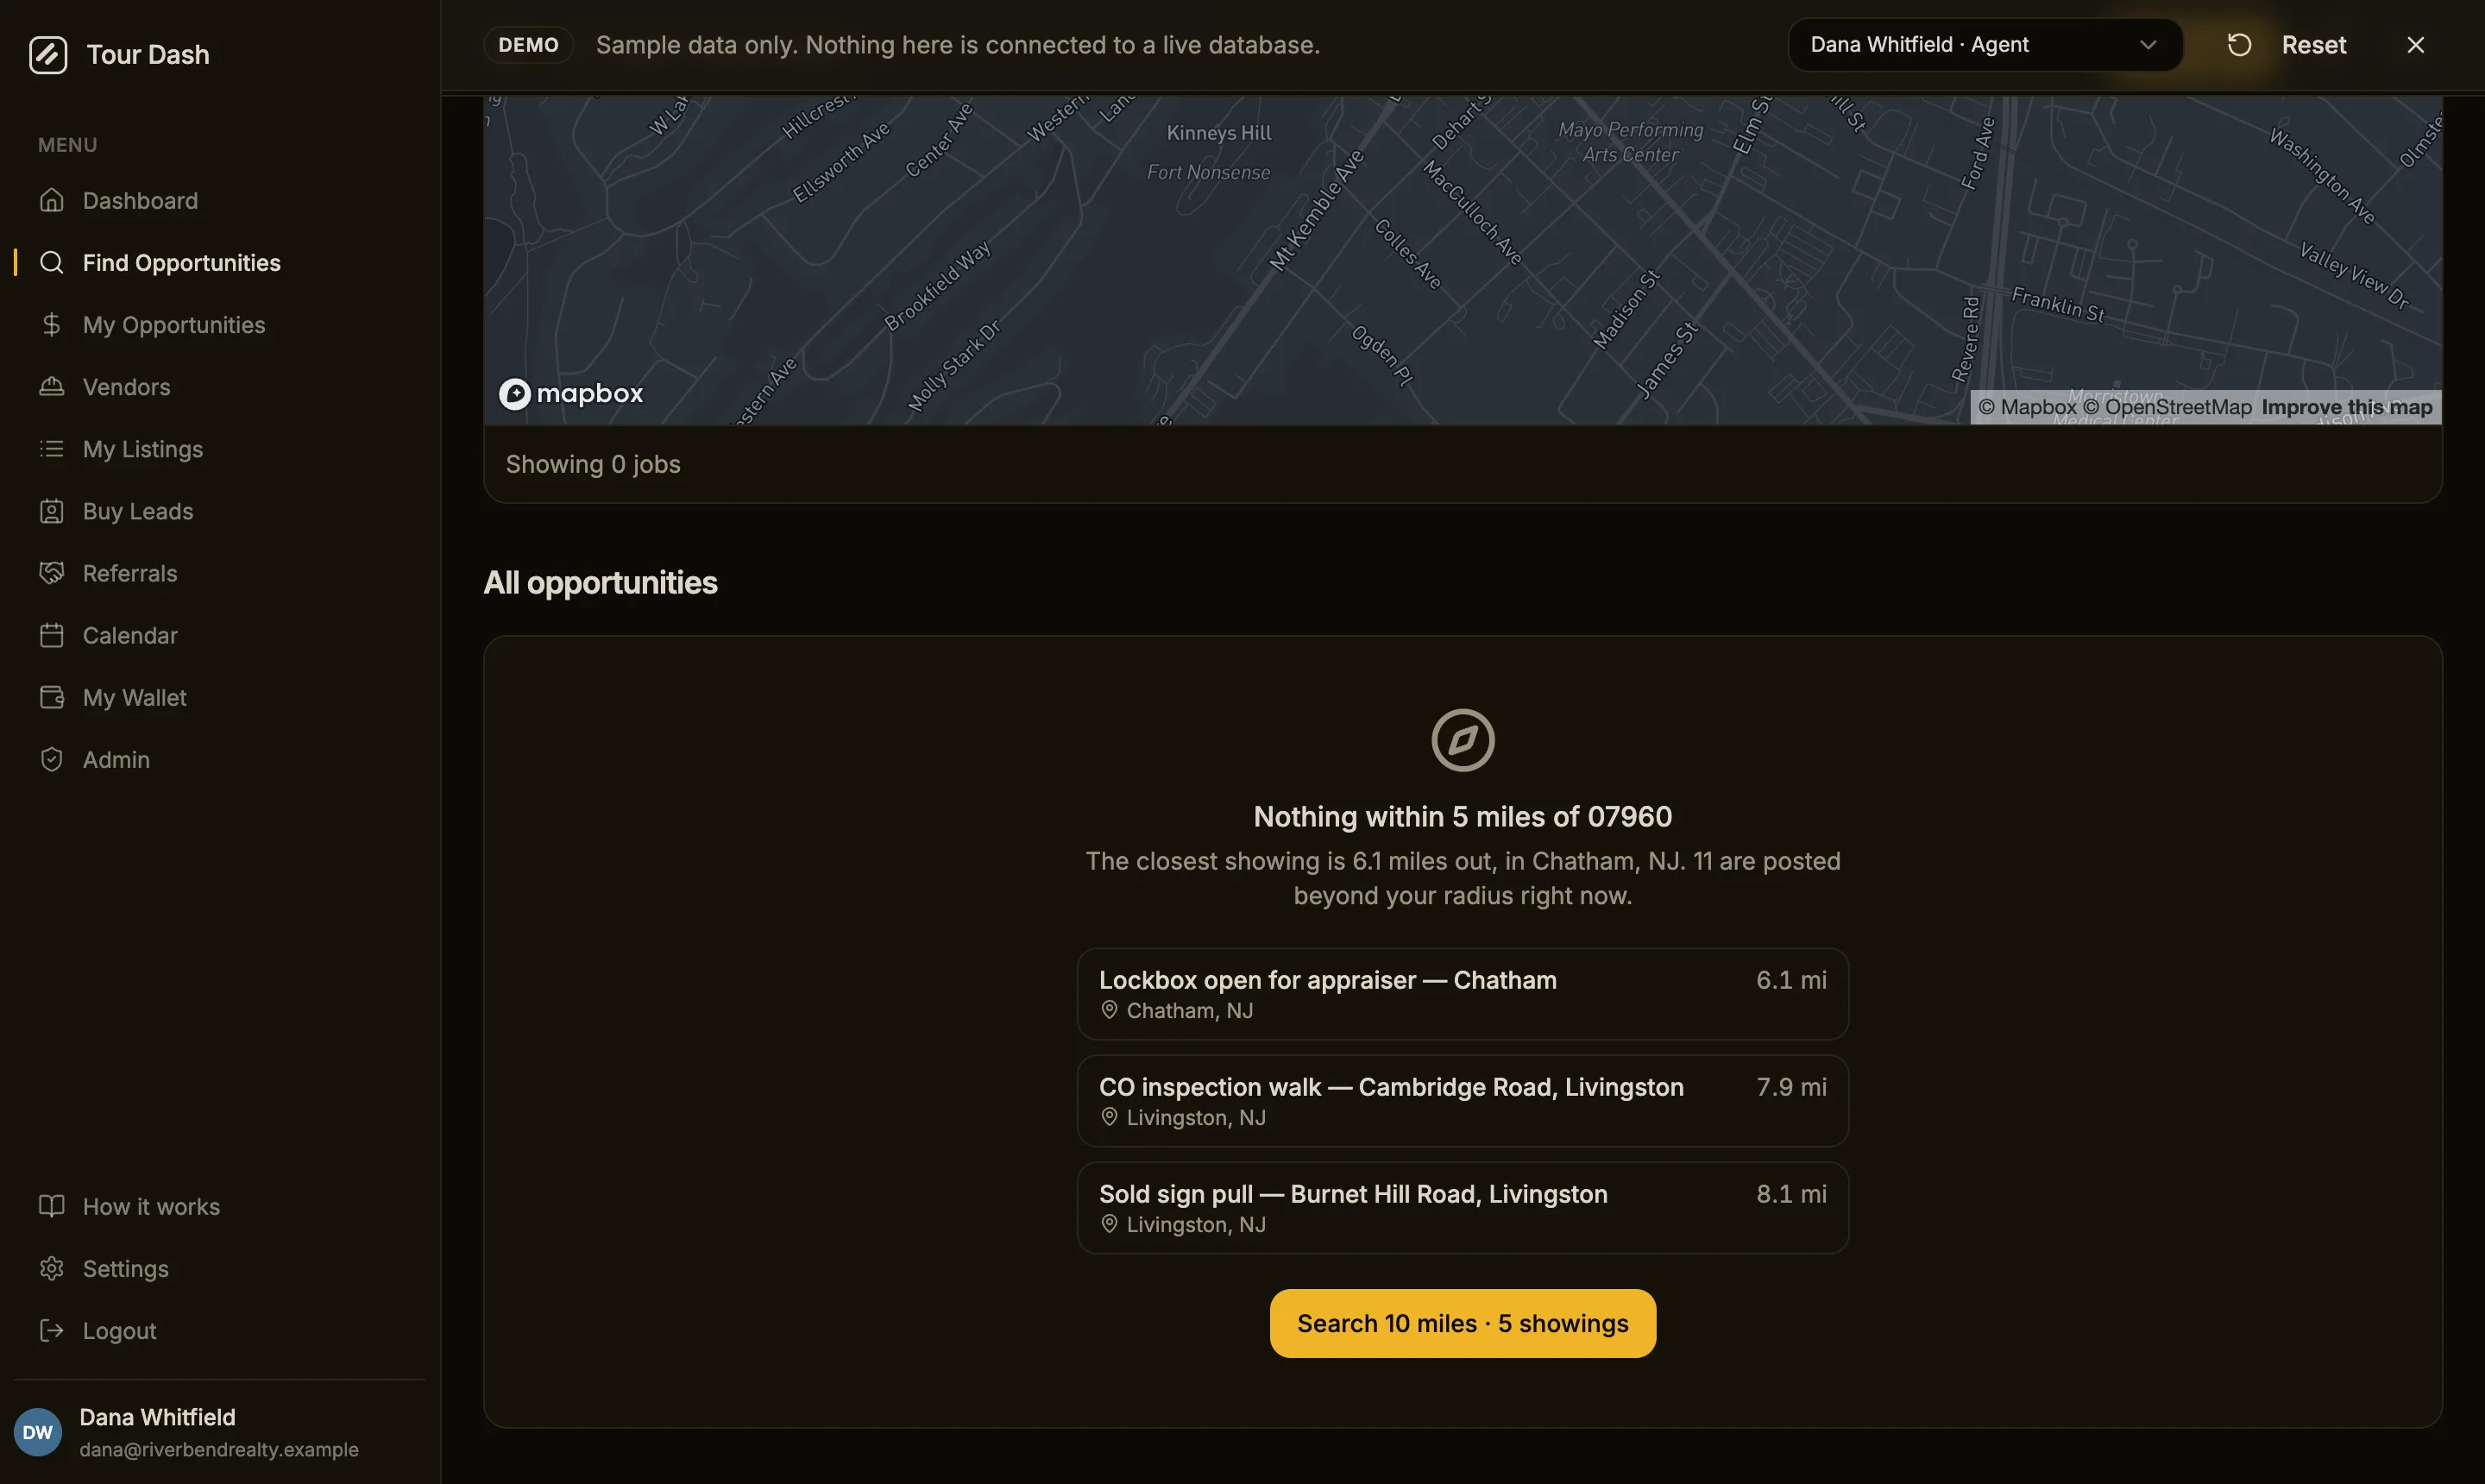The image size is (2485, 1484).
Task: Click the mapbox logo on map
Action: pos(571,394)
